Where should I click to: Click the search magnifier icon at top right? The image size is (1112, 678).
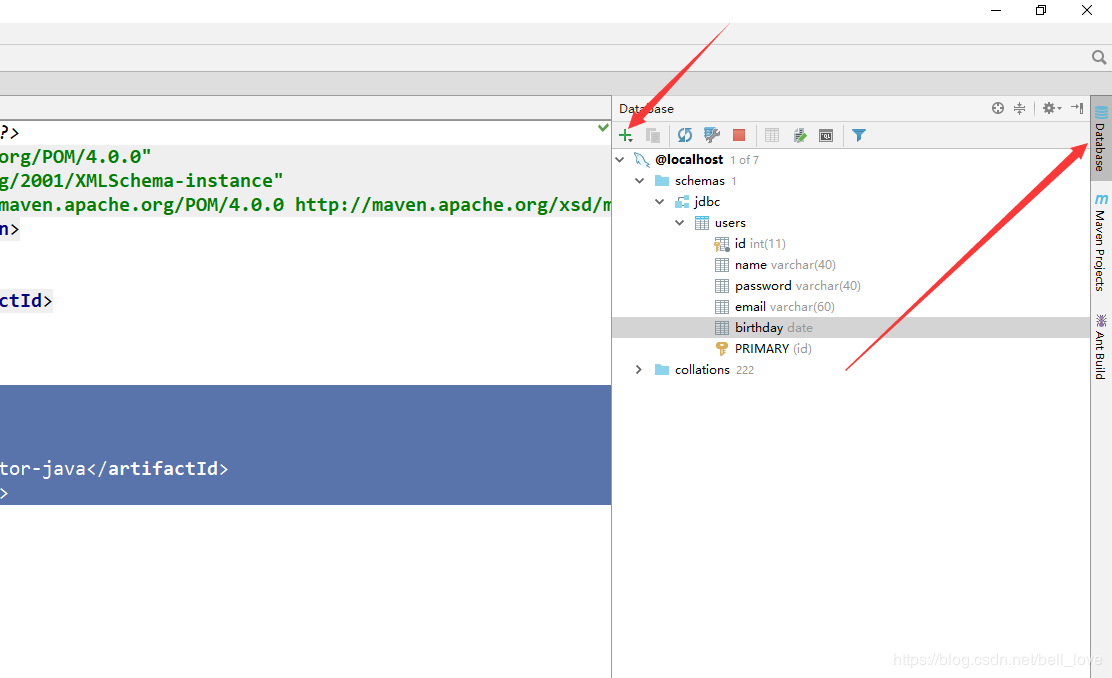(x=1099, y=57)
